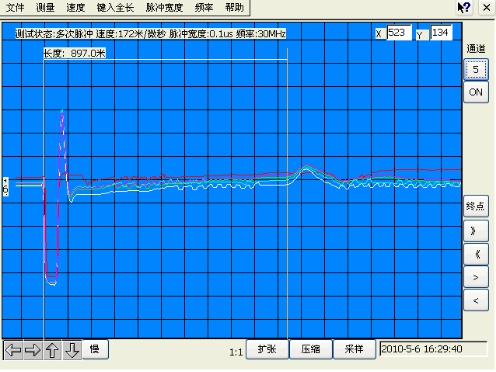Viewport: 496px width, 372px height.
Task: Open the 文件 menu
Action: pos(15,7)
